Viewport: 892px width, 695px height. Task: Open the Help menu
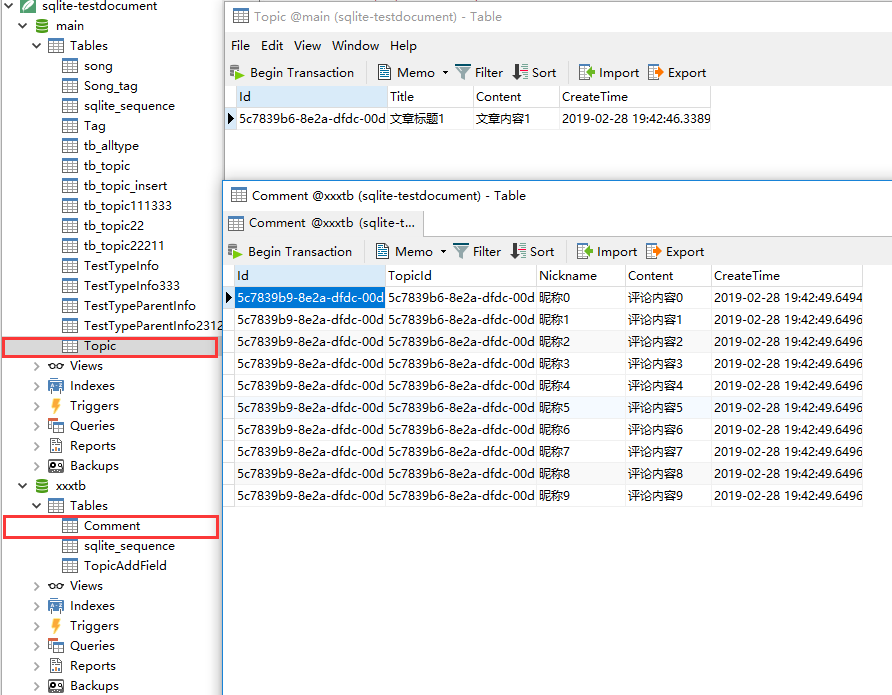(403, 45)
